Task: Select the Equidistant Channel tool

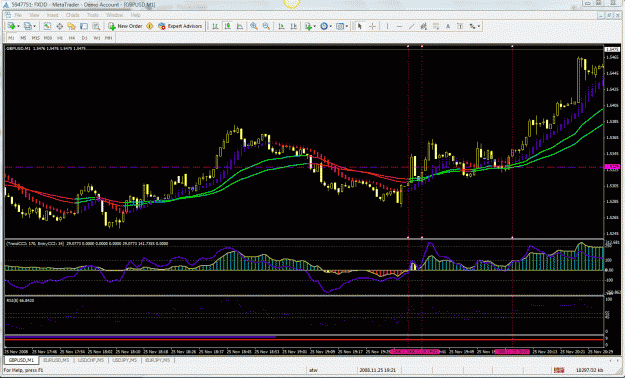Action: click(423, 26)
